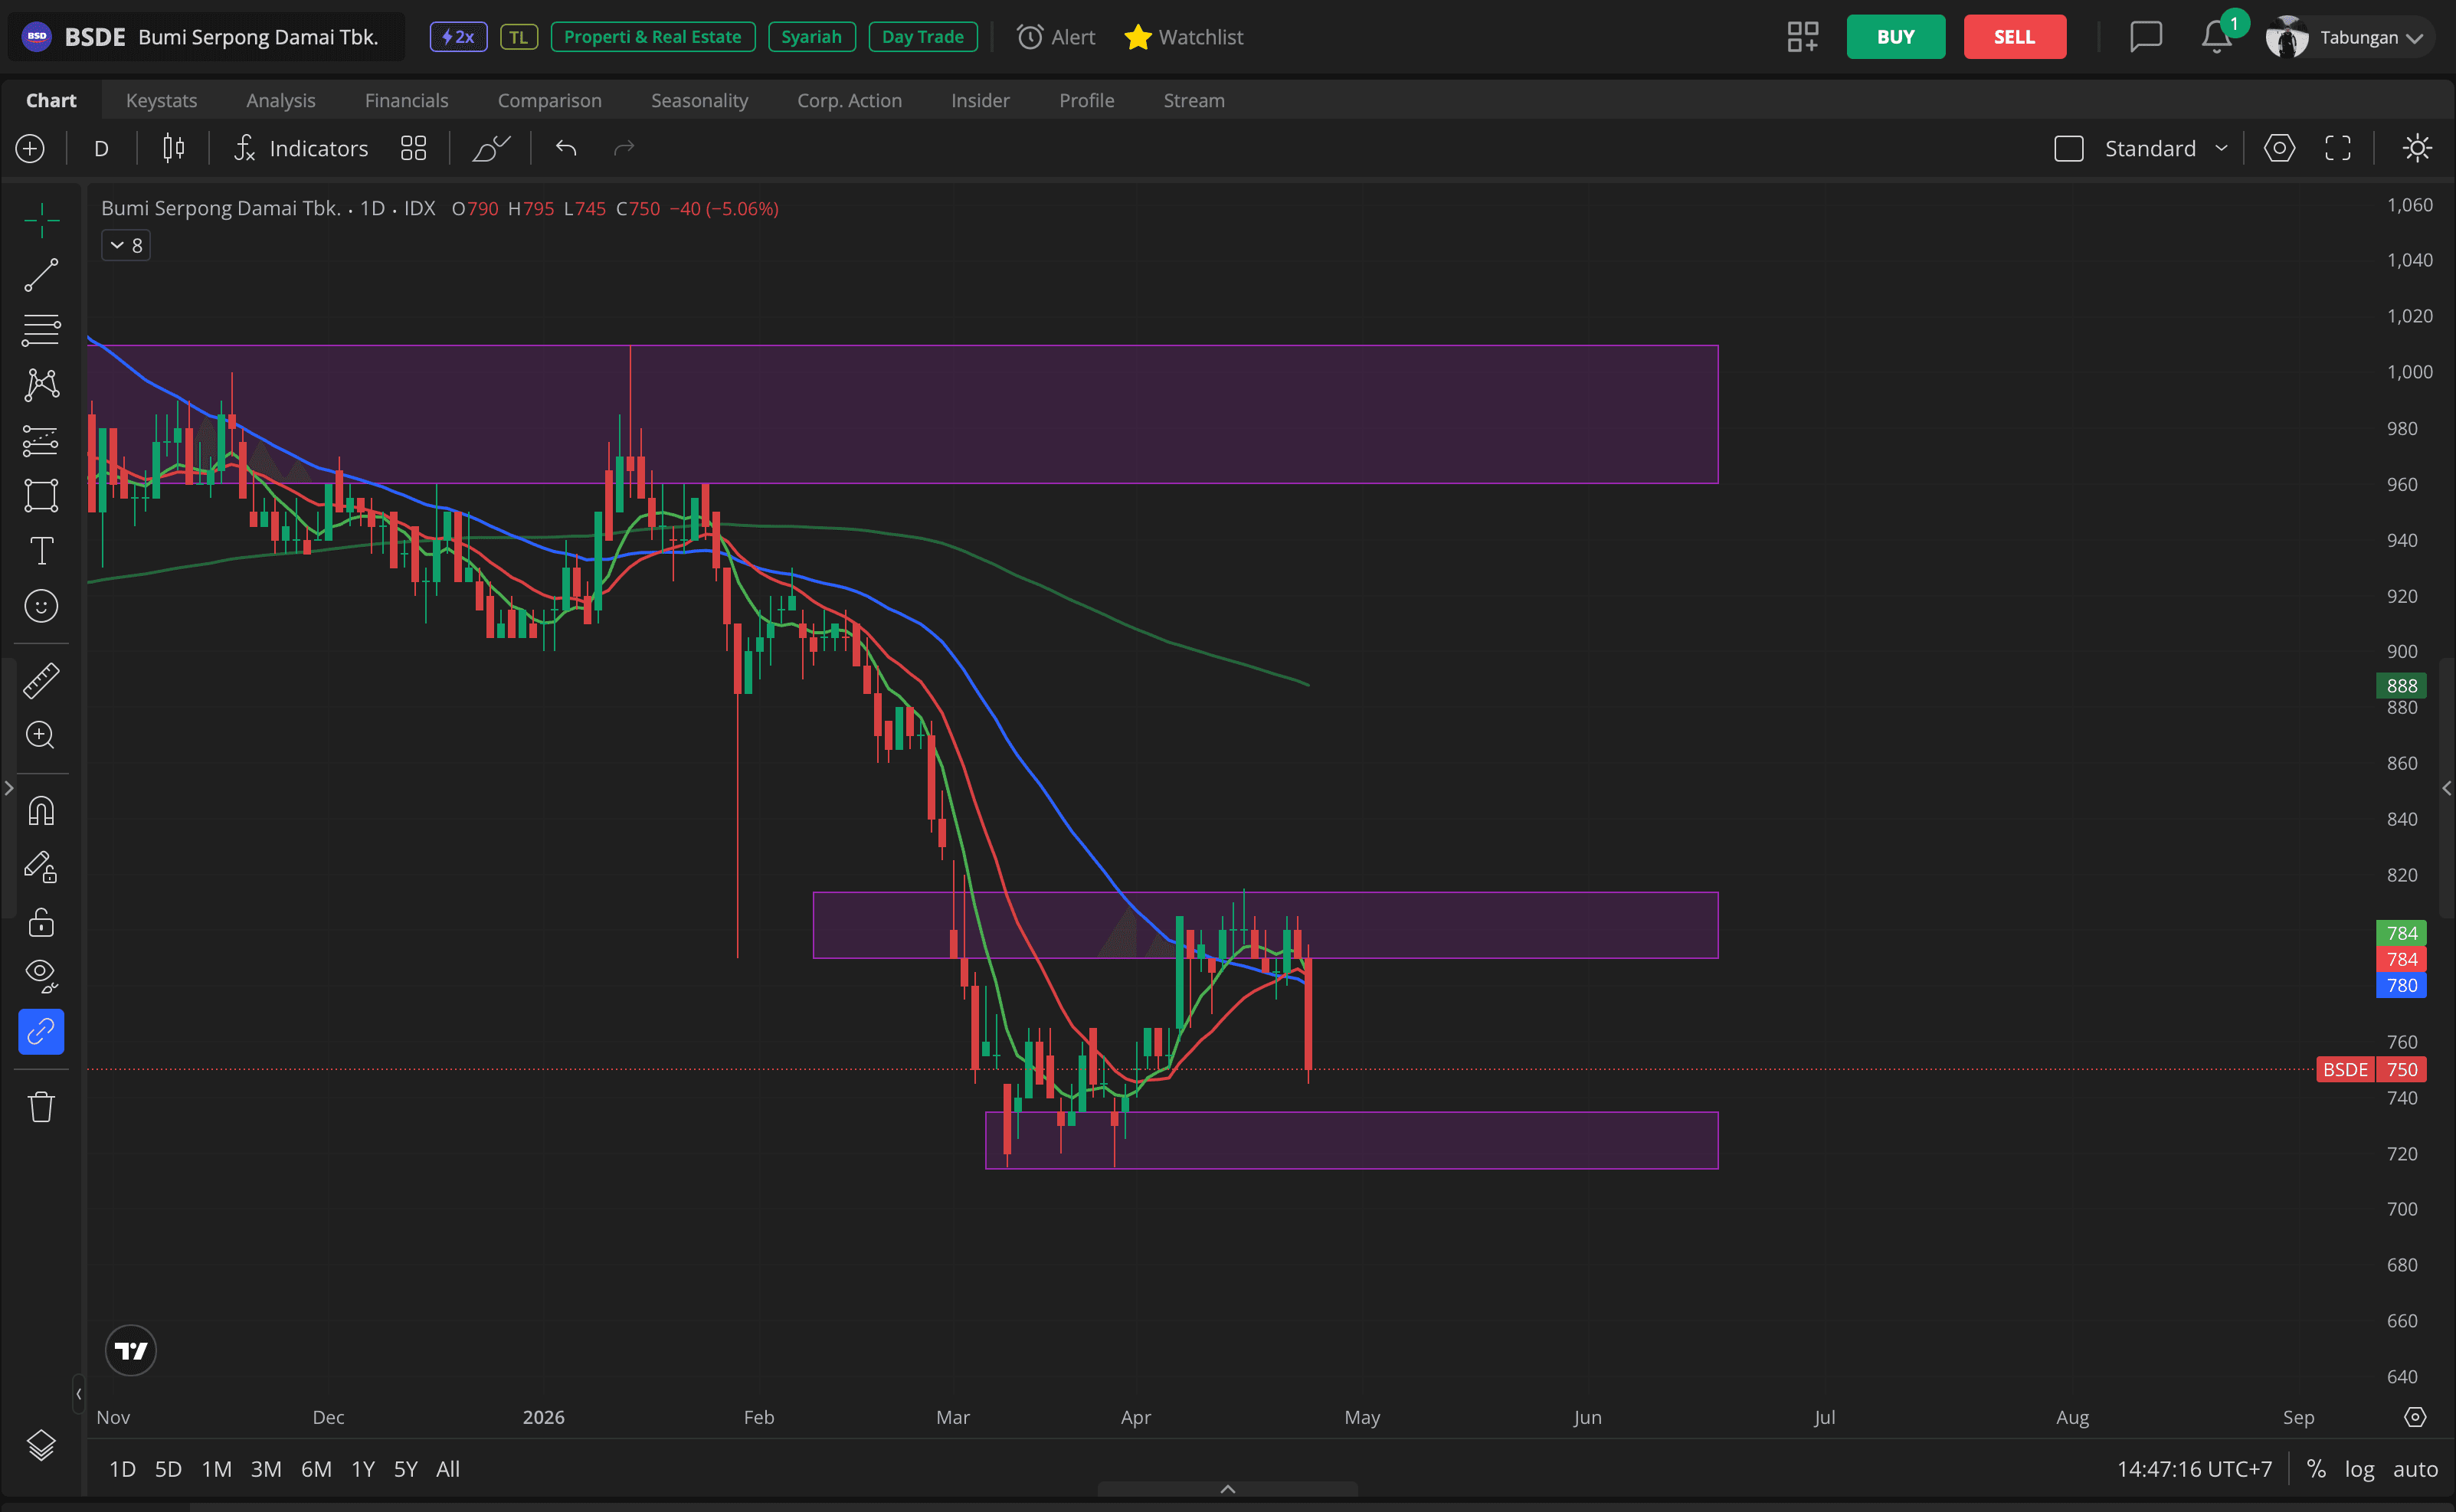
Task: Activate the zoom-in tool
Action: coord(41,735)
